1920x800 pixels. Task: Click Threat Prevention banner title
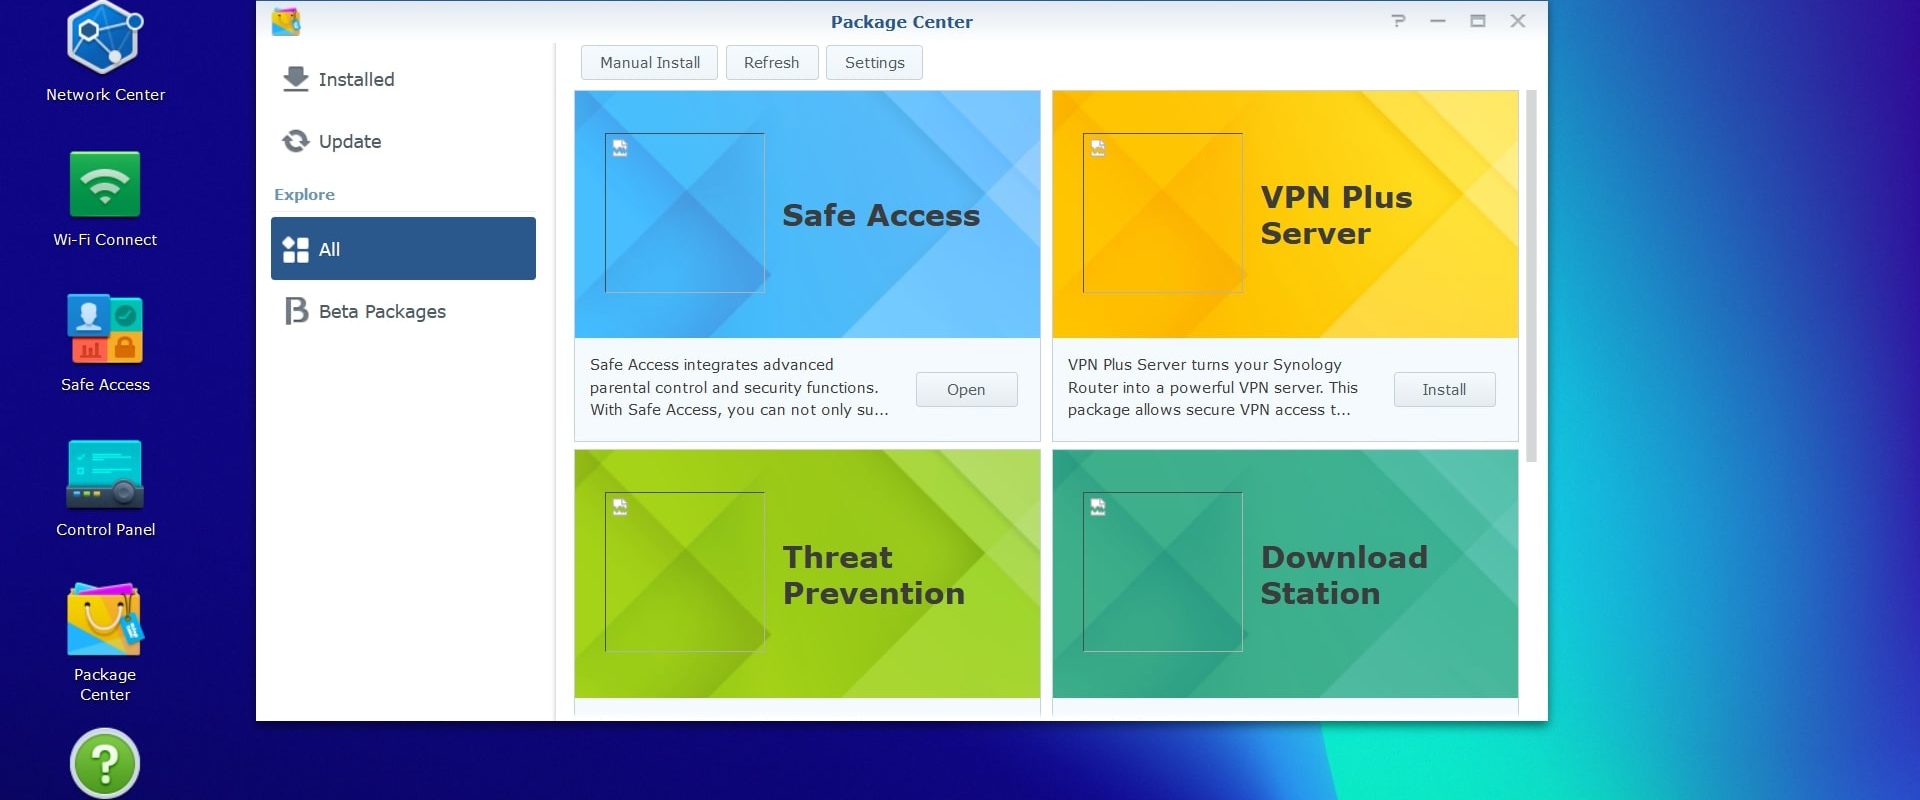[874, 575]
